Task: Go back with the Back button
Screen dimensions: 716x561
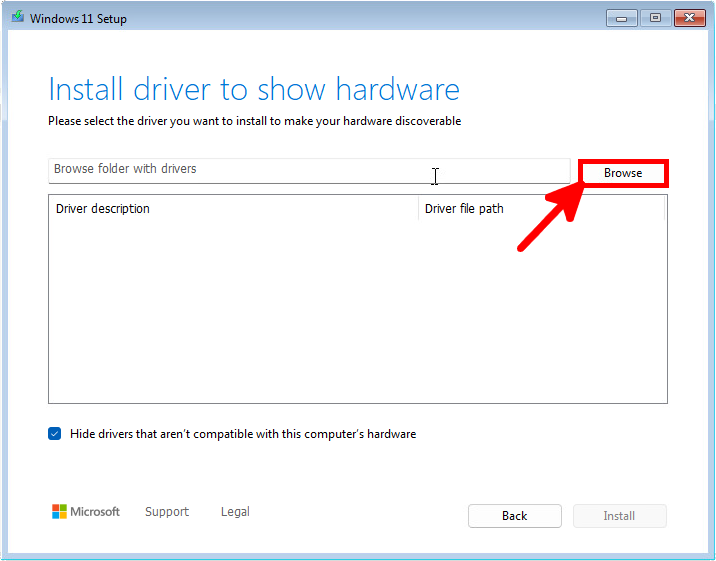Action: (x=515, y=516)
